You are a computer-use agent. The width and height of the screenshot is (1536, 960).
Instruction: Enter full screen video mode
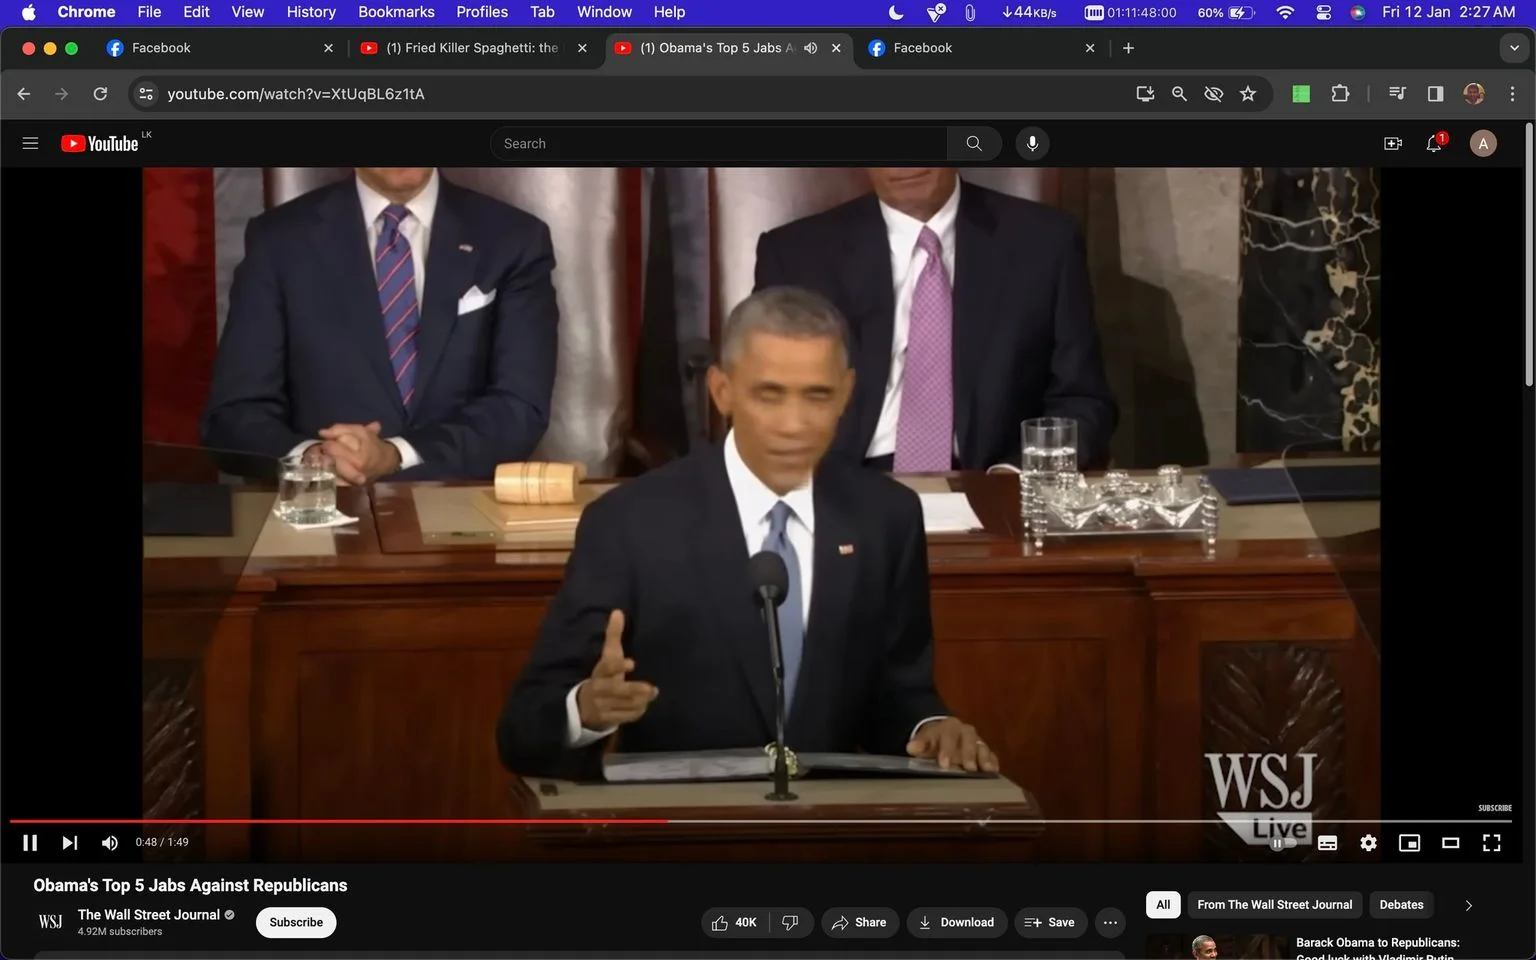[x=1491, y=843]
